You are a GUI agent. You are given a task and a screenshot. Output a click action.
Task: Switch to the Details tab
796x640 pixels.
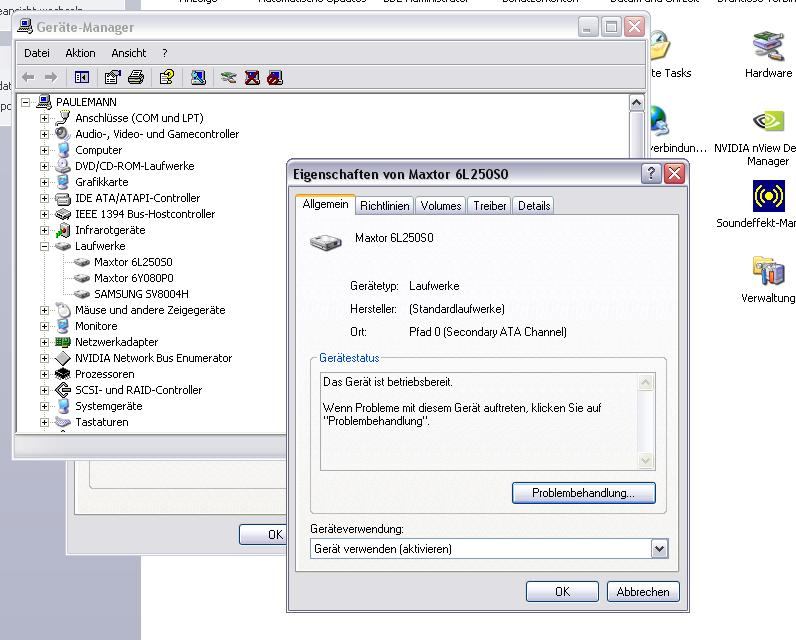point(534,206)
